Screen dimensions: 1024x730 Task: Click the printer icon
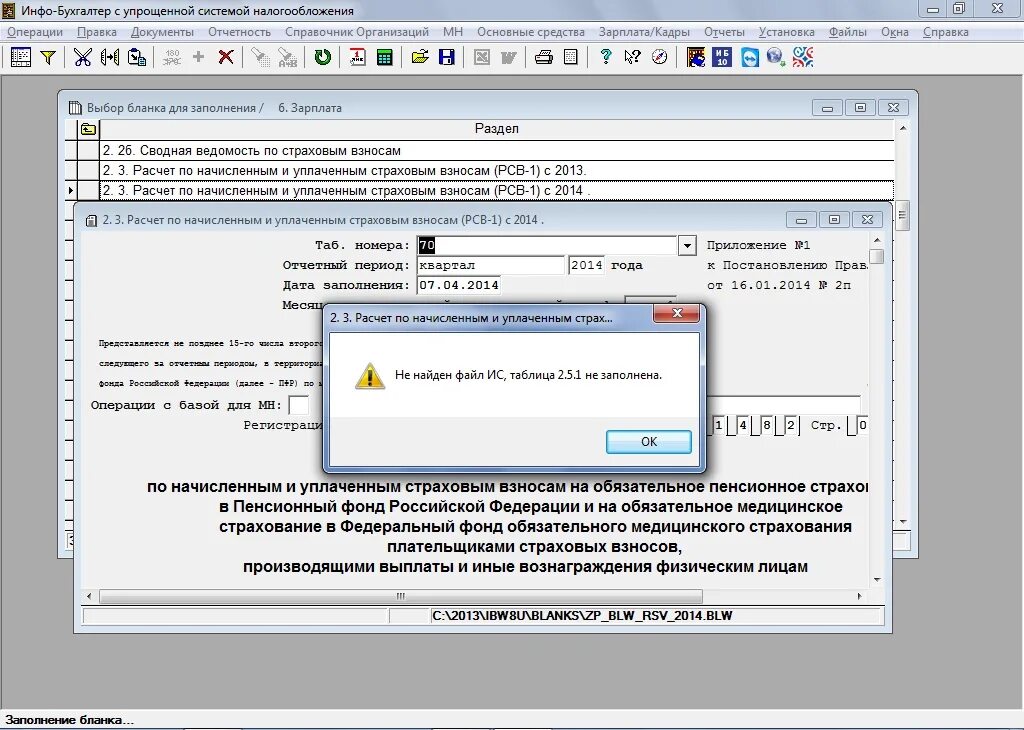click(543, 57)
